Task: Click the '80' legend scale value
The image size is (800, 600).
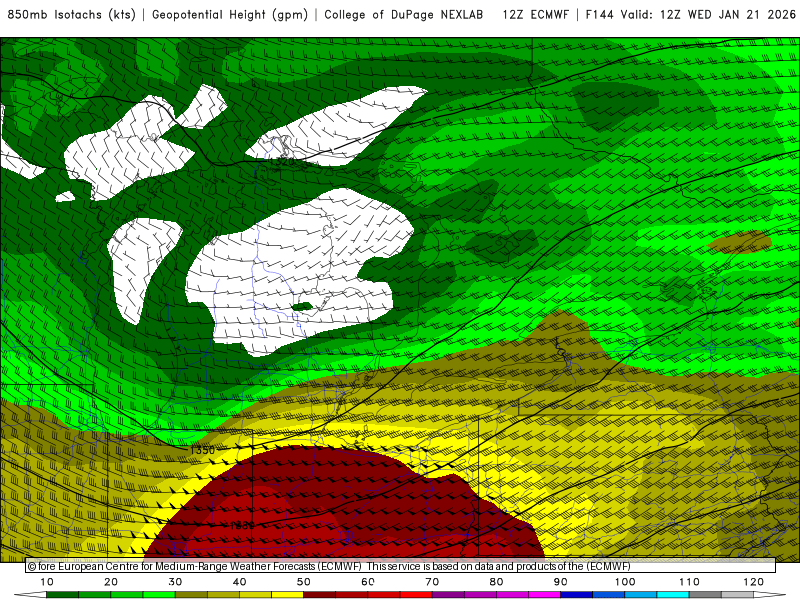Action: pos(496,582)
